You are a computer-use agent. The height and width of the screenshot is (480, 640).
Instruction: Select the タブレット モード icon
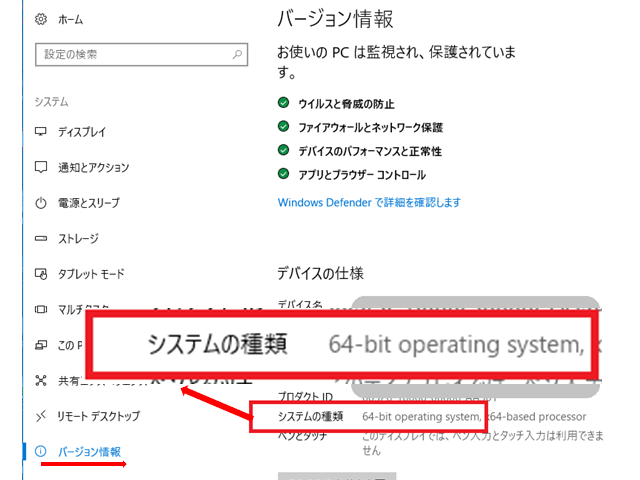[41, 274]
